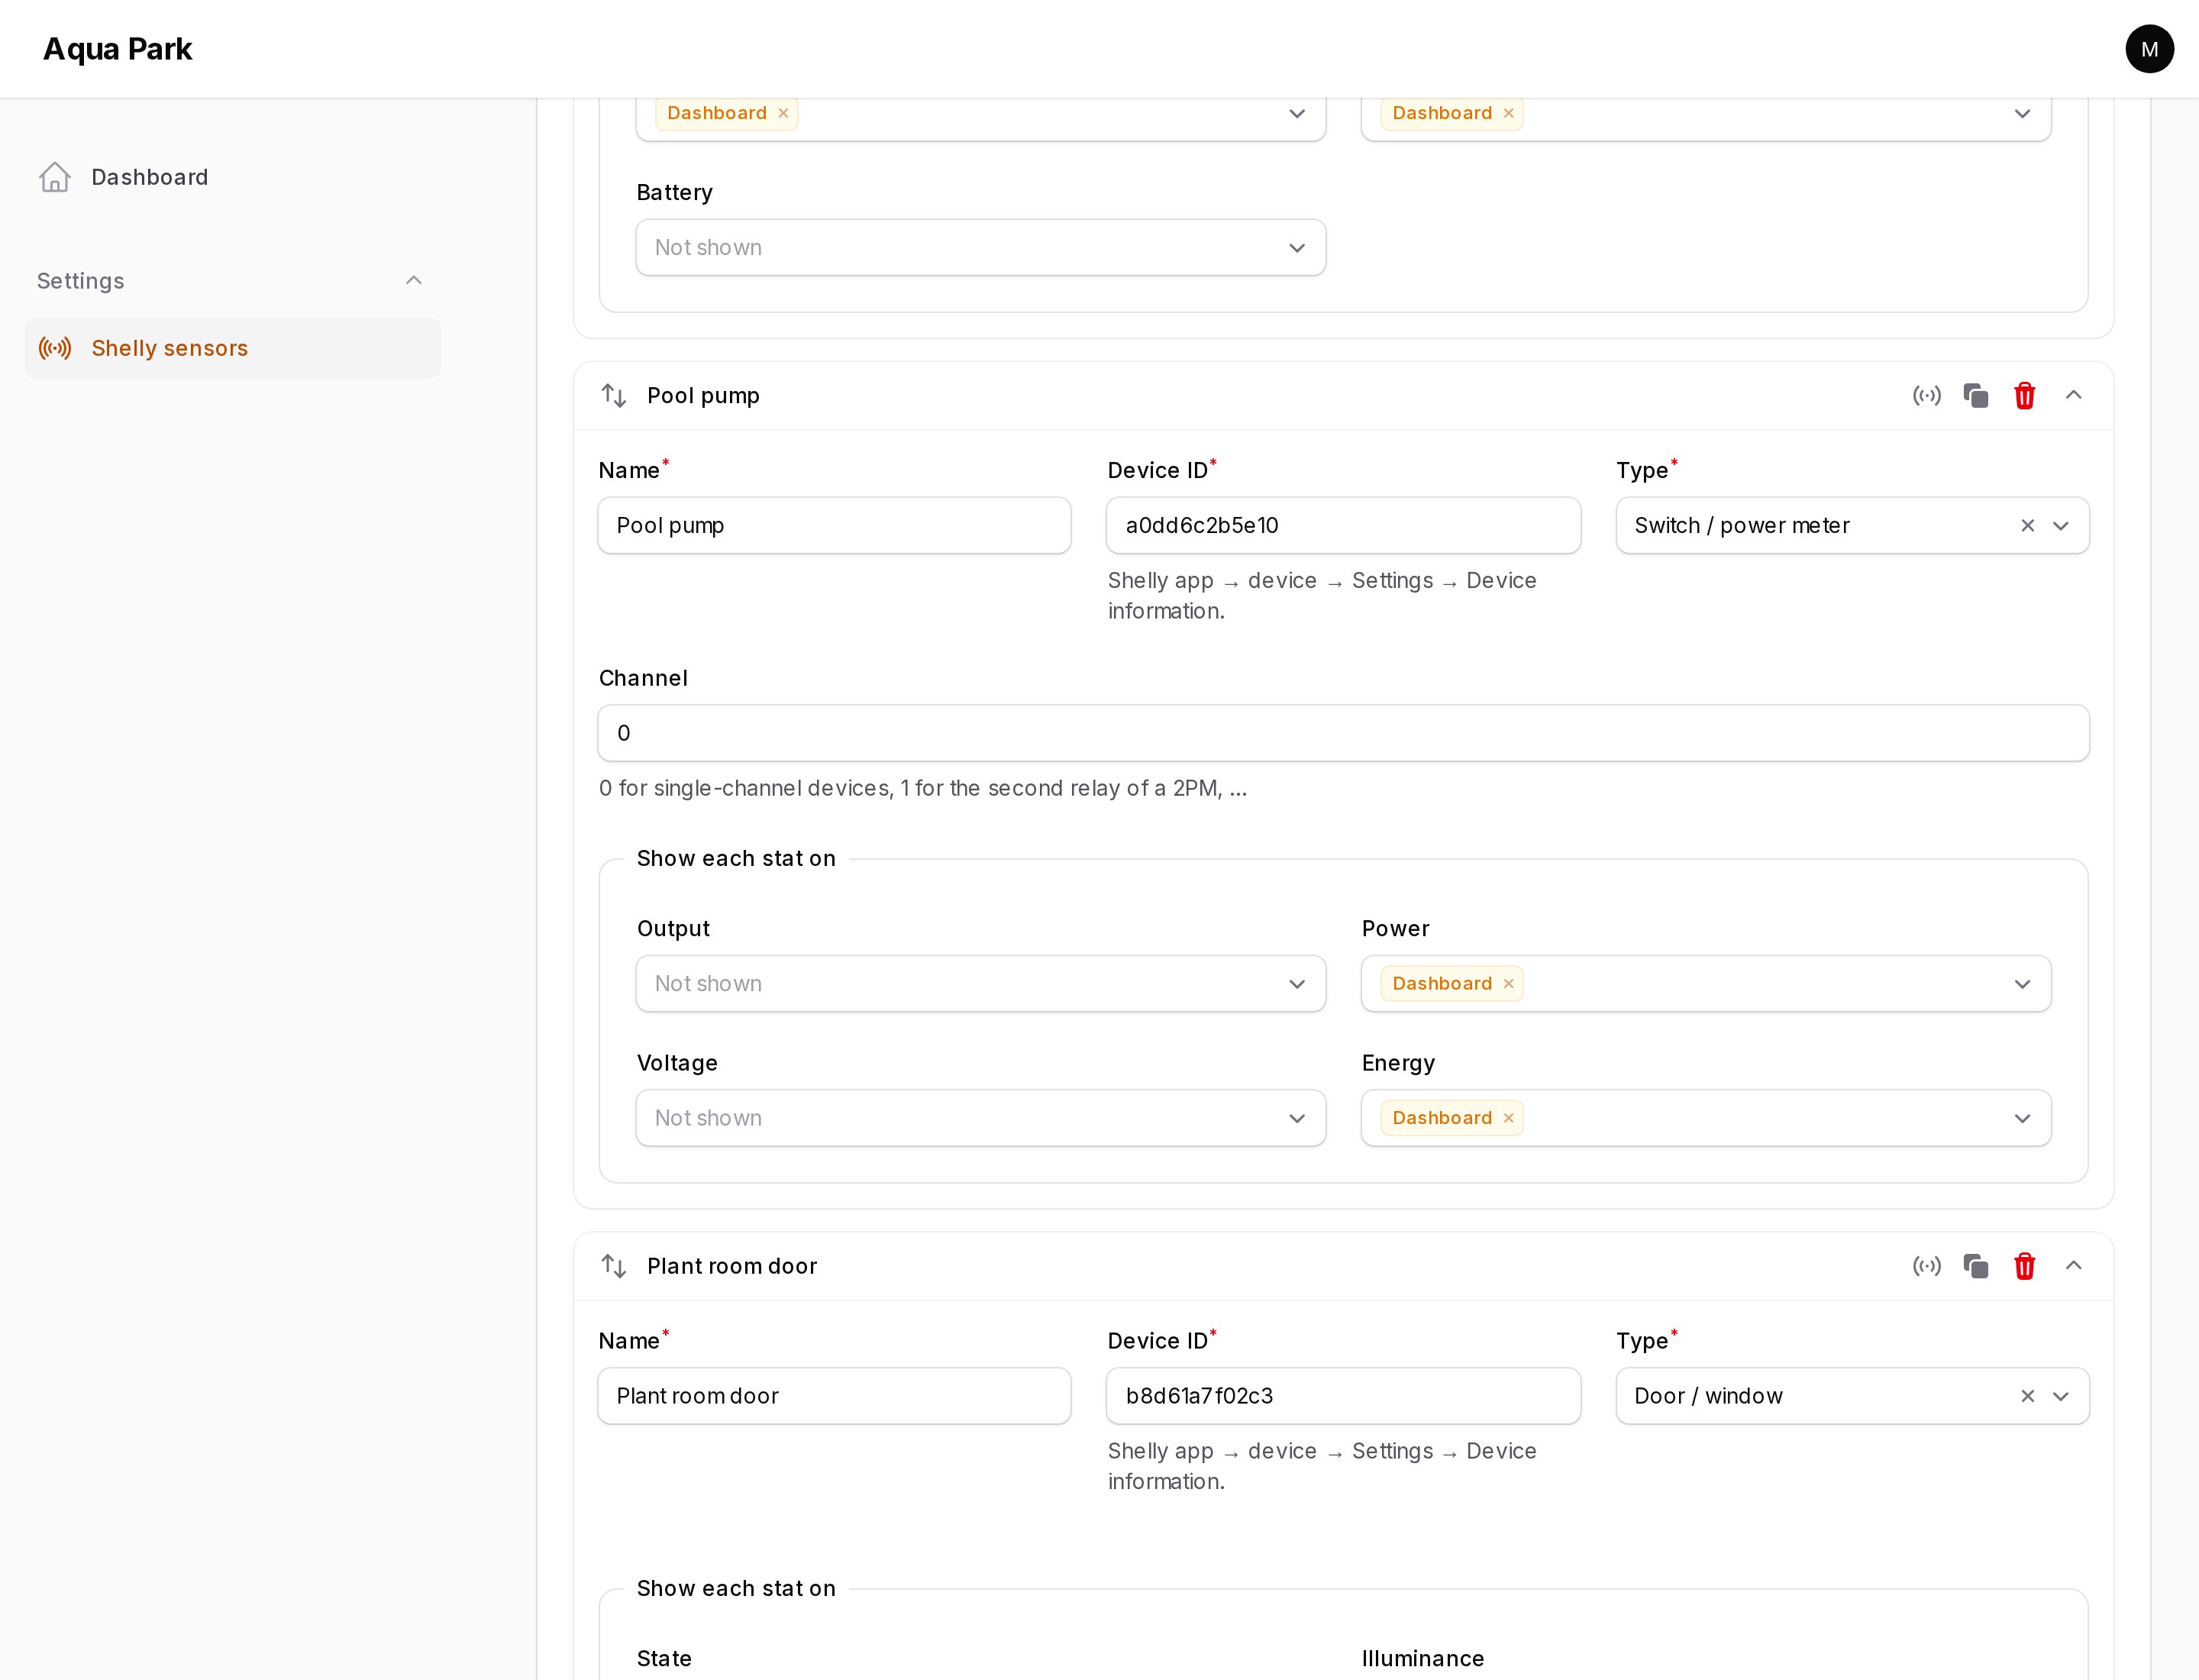Edit the Pool pump Name field
Viewport: 2199px width, 1680px height.
coord(834,525)
